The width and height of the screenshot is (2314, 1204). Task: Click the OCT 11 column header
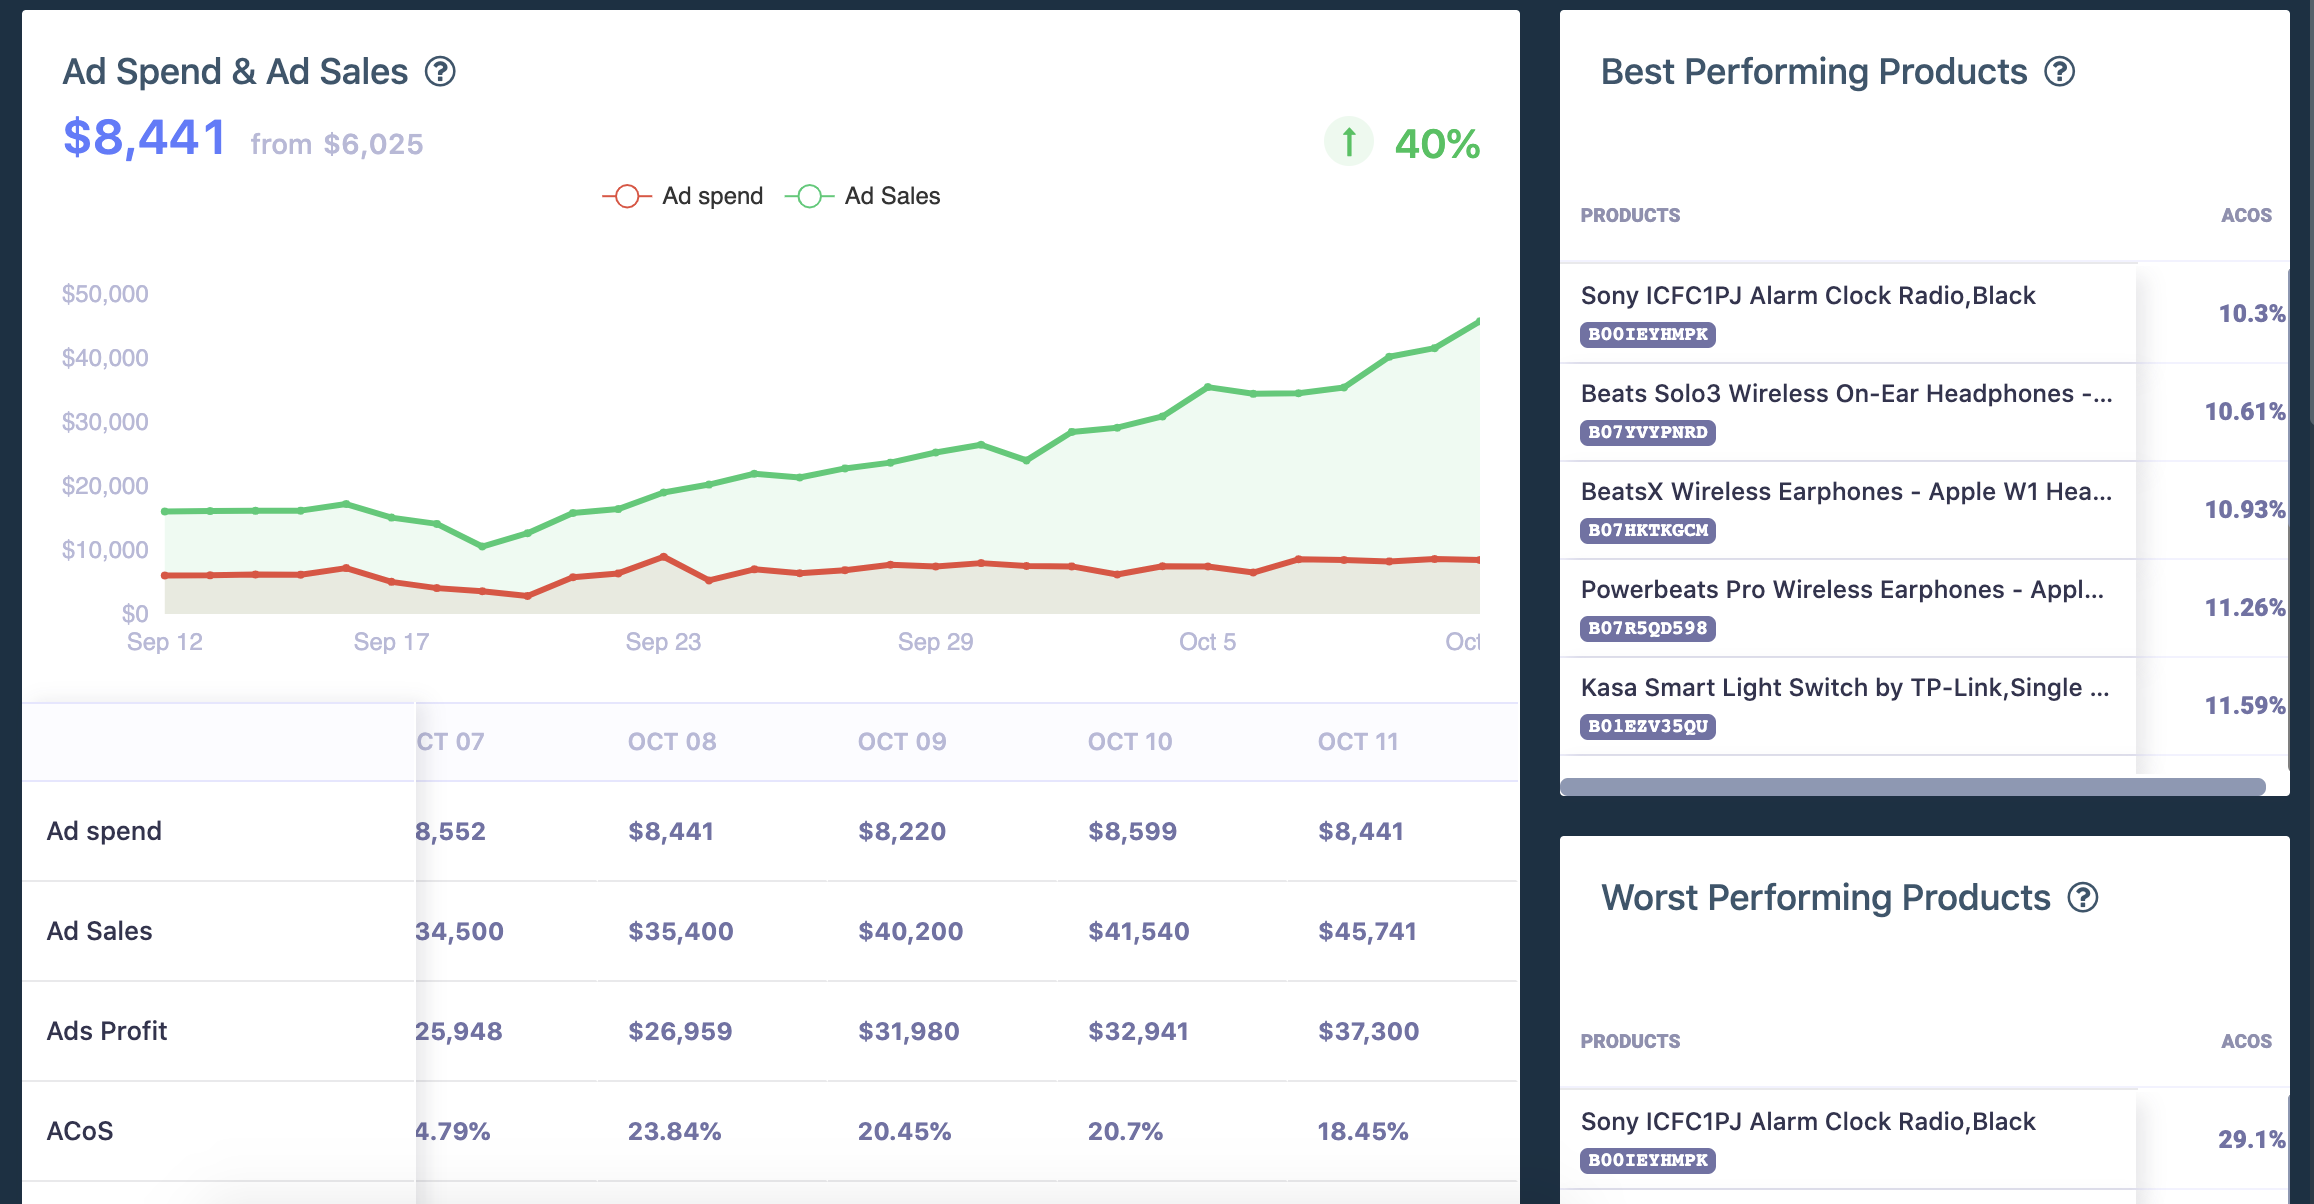pyautogui.click(x=1357, y=742)
